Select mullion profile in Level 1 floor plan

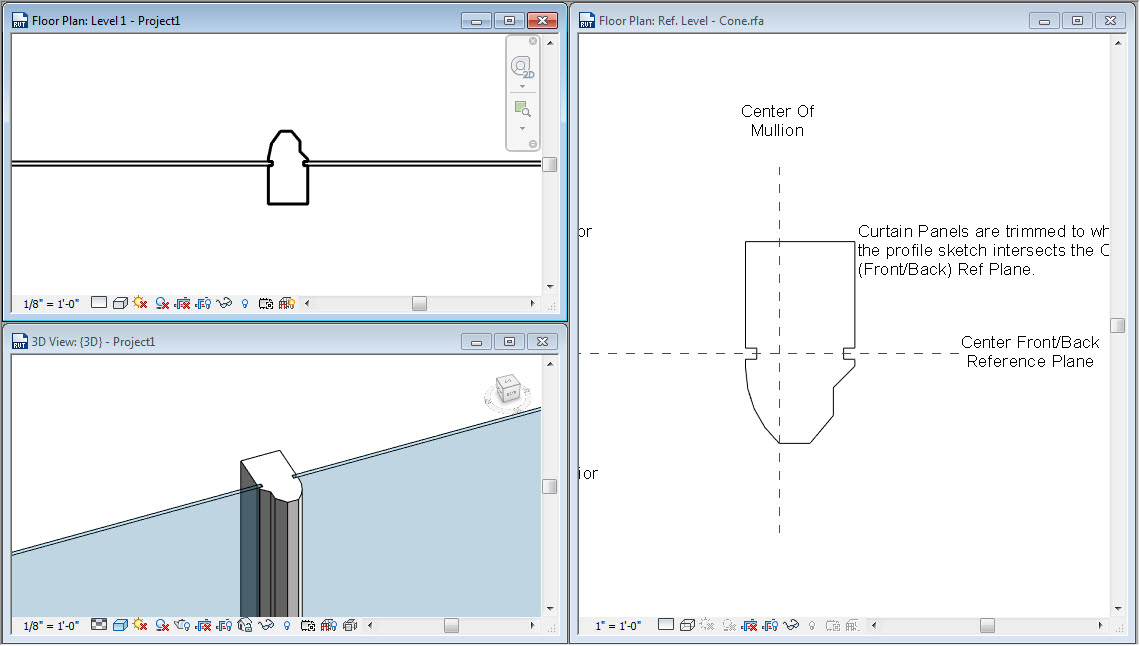click(x=288, y=168)
